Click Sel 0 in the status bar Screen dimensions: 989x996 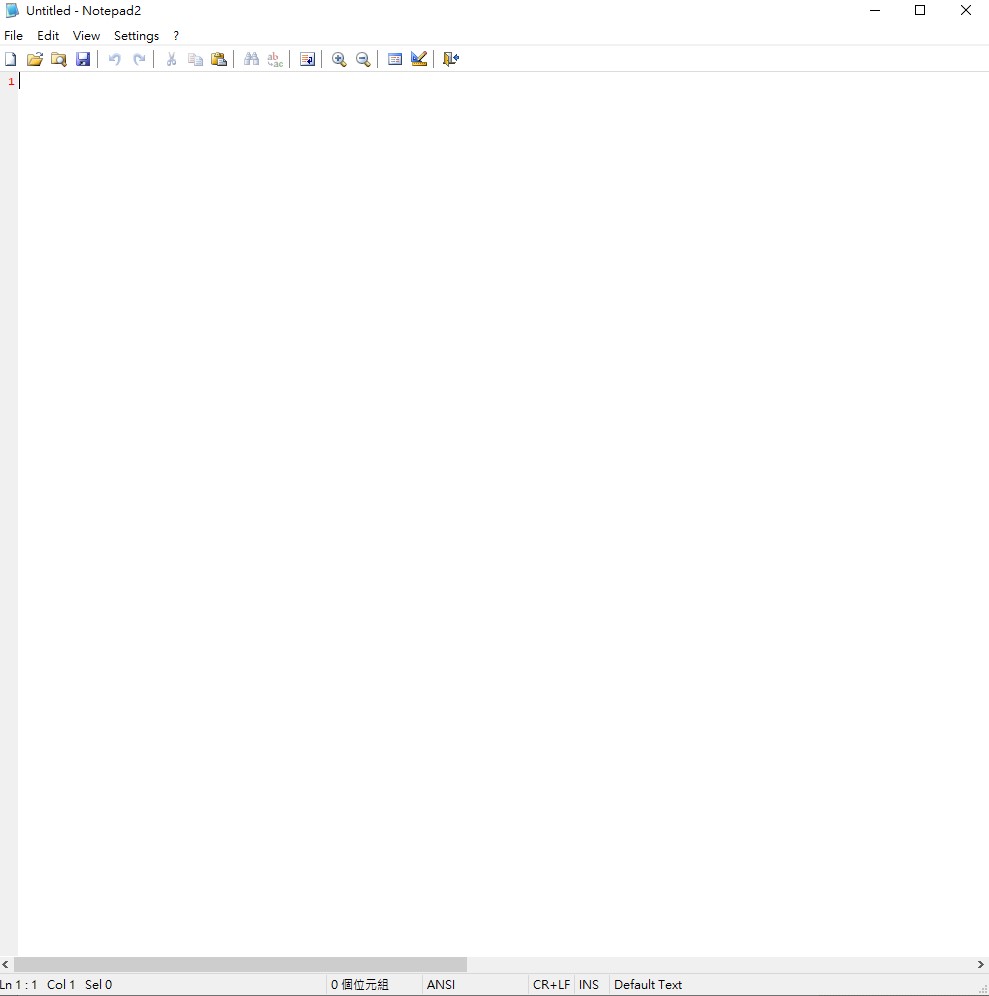98,985
